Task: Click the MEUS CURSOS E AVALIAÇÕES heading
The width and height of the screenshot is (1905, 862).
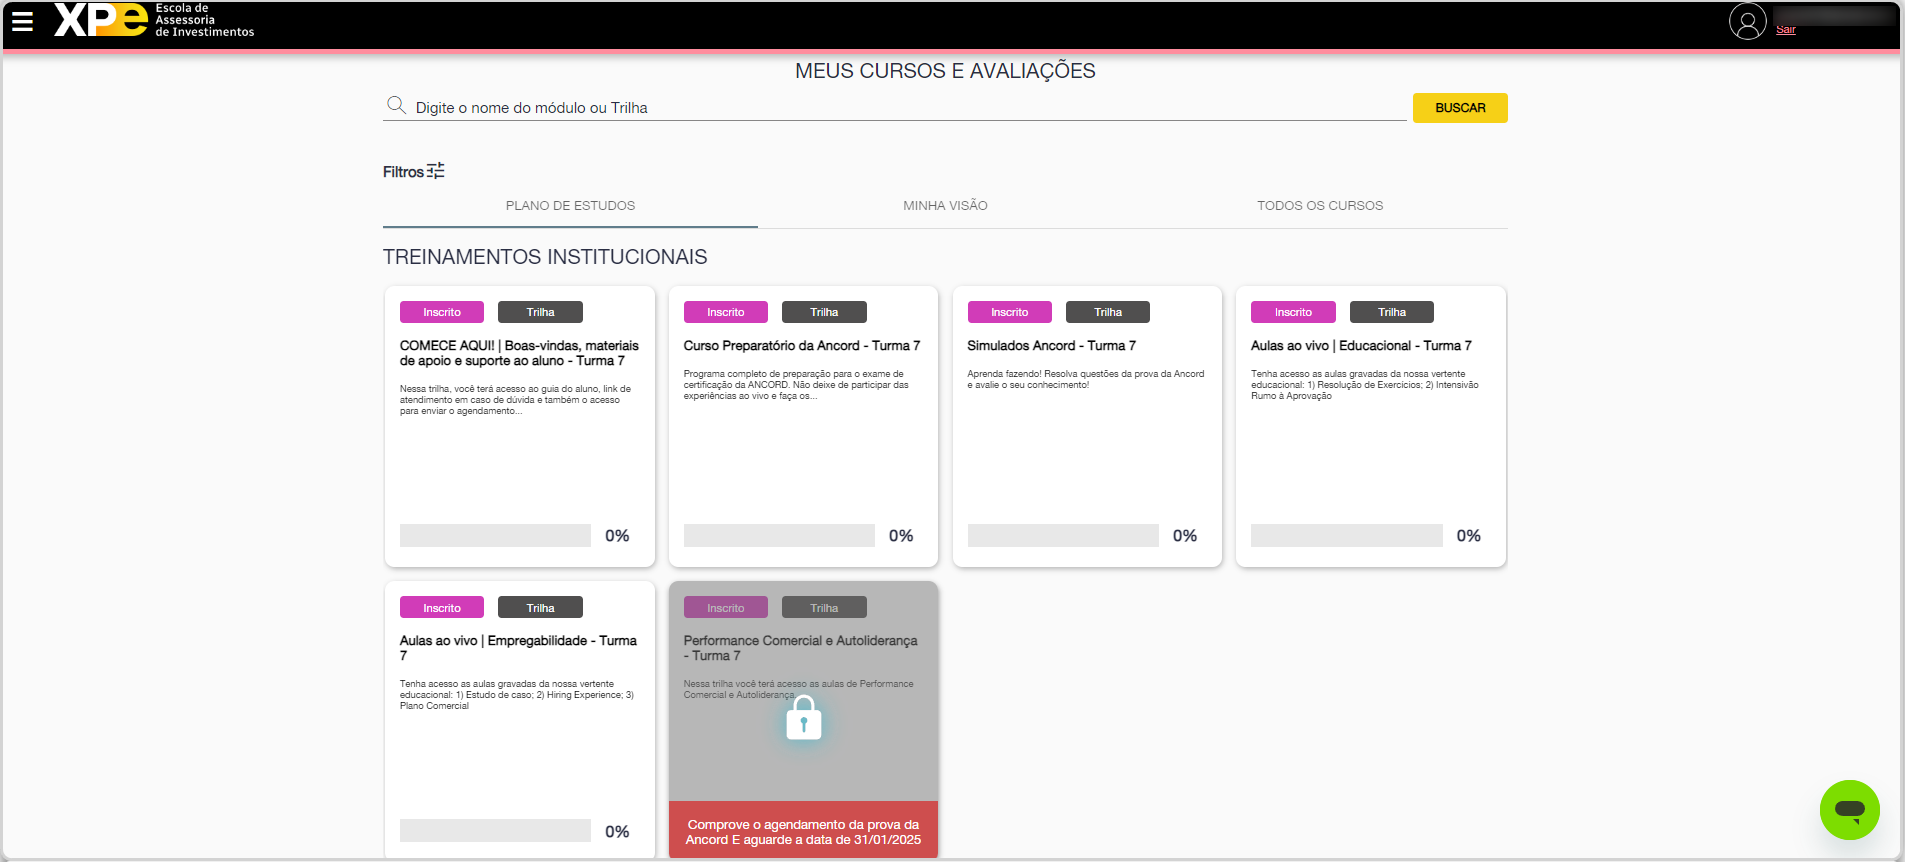Action: pos(945,71)
